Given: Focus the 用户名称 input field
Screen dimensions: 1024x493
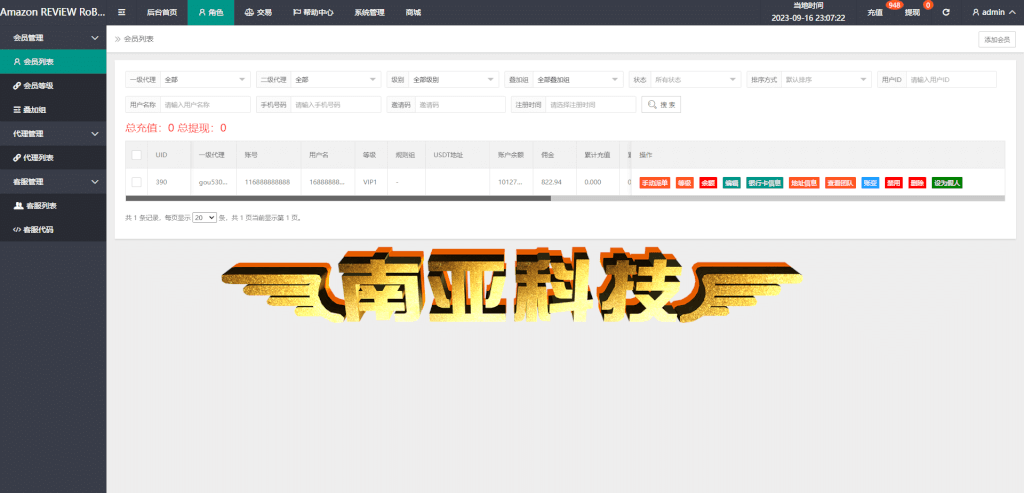Looking at the screenshot, I should (205, 104).
